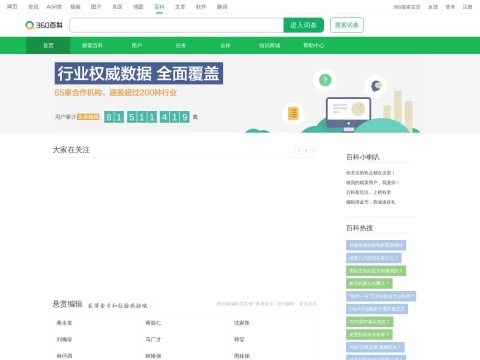The width and height of the screenshot is (480, 360).
Task: Open 地图 in the top bar
Action: 138,7
